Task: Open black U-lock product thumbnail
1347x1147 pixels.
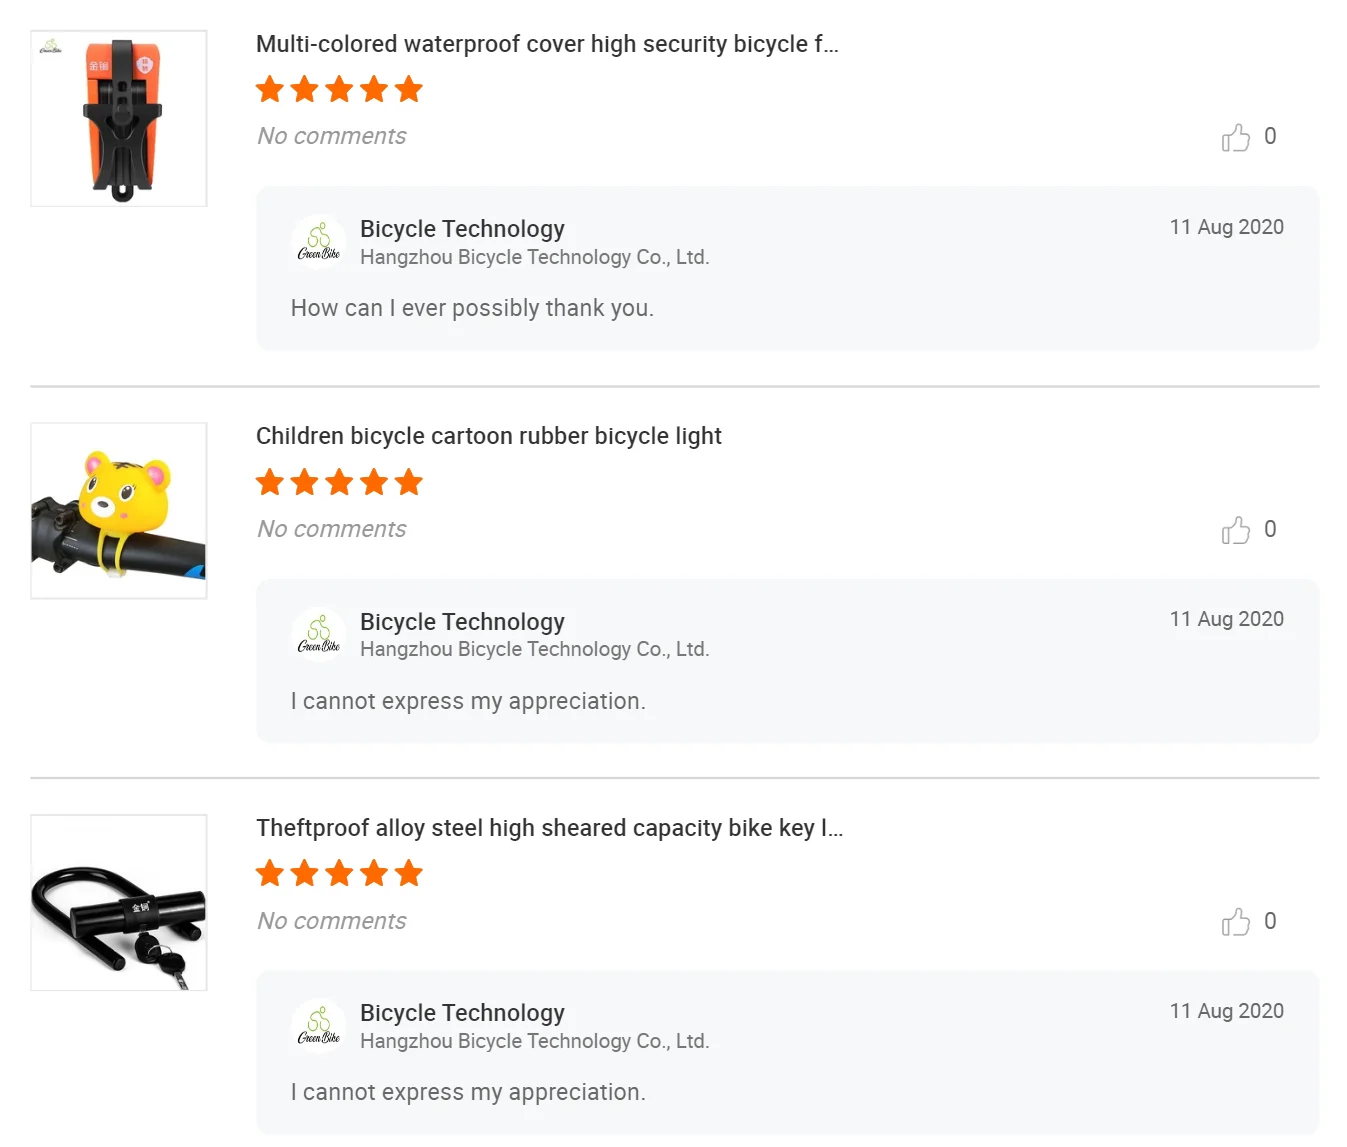Action: [x=119, y=903]
